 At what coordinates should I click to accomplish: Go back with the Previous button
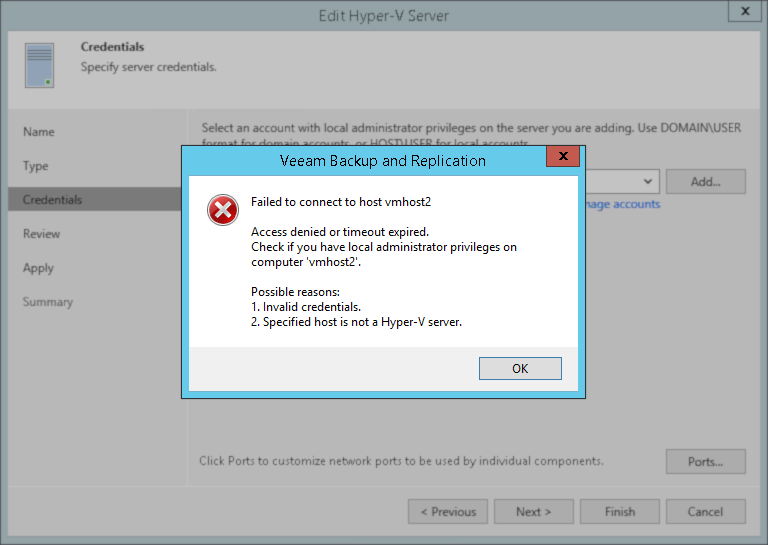[448, 512]
